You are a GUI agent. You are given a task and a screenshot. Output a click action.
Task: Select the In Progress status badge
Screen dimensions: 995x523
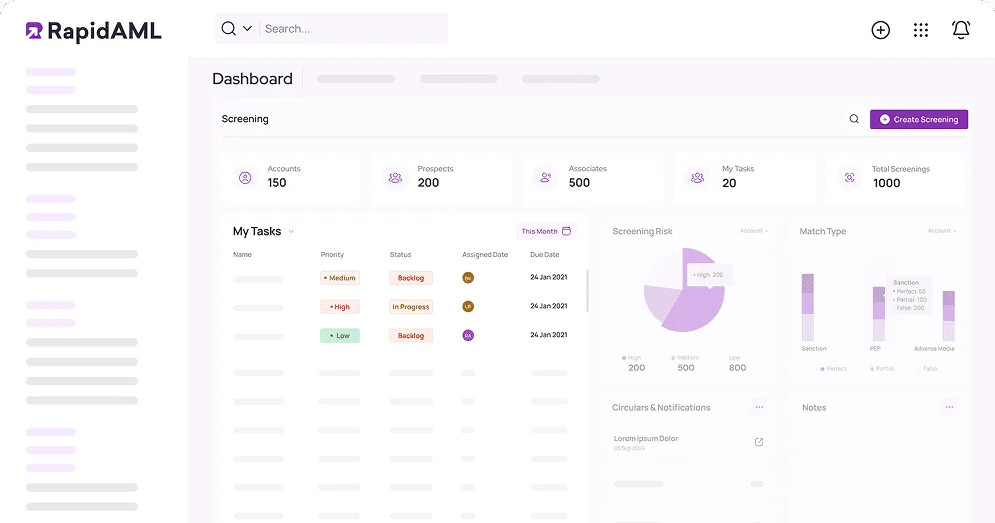click(x=410, y=307)
